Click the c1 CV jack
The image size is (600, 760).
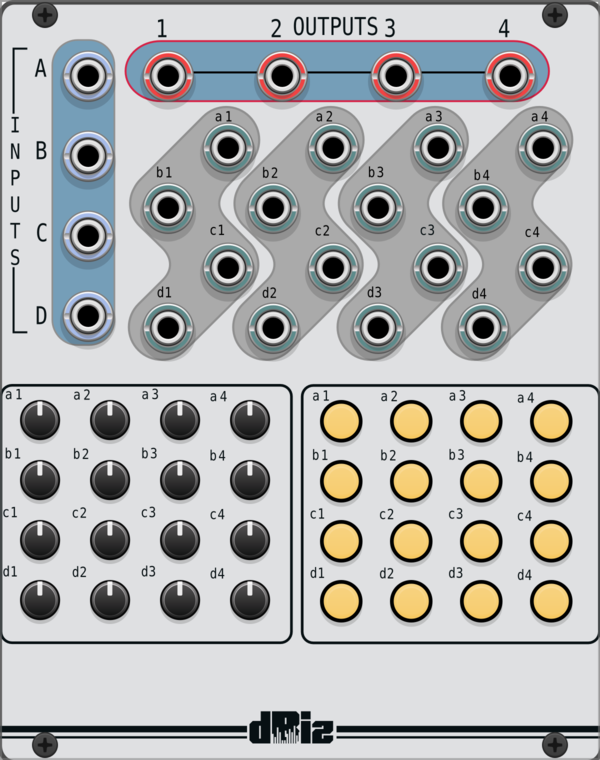[228, 267]
